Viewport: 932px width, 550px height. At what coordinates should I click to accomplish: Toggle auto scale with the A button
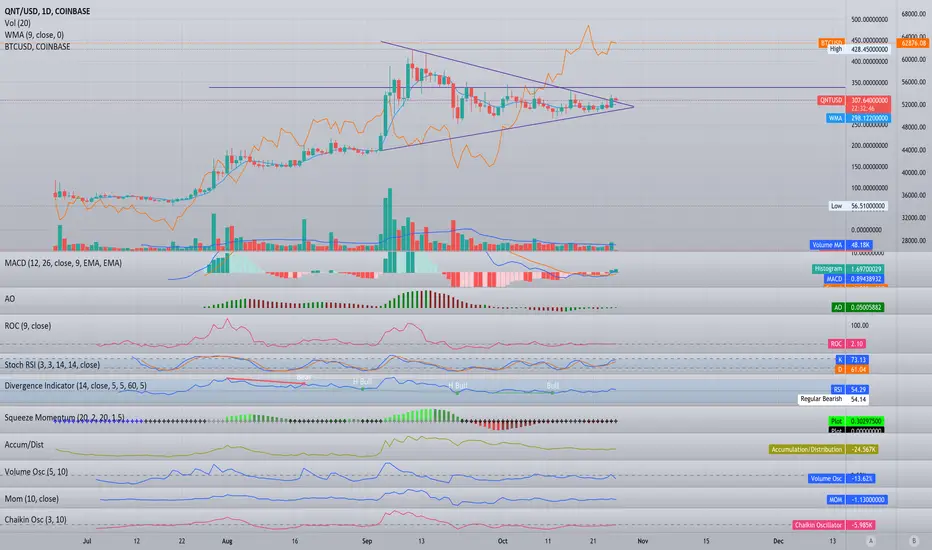point(871,540)
